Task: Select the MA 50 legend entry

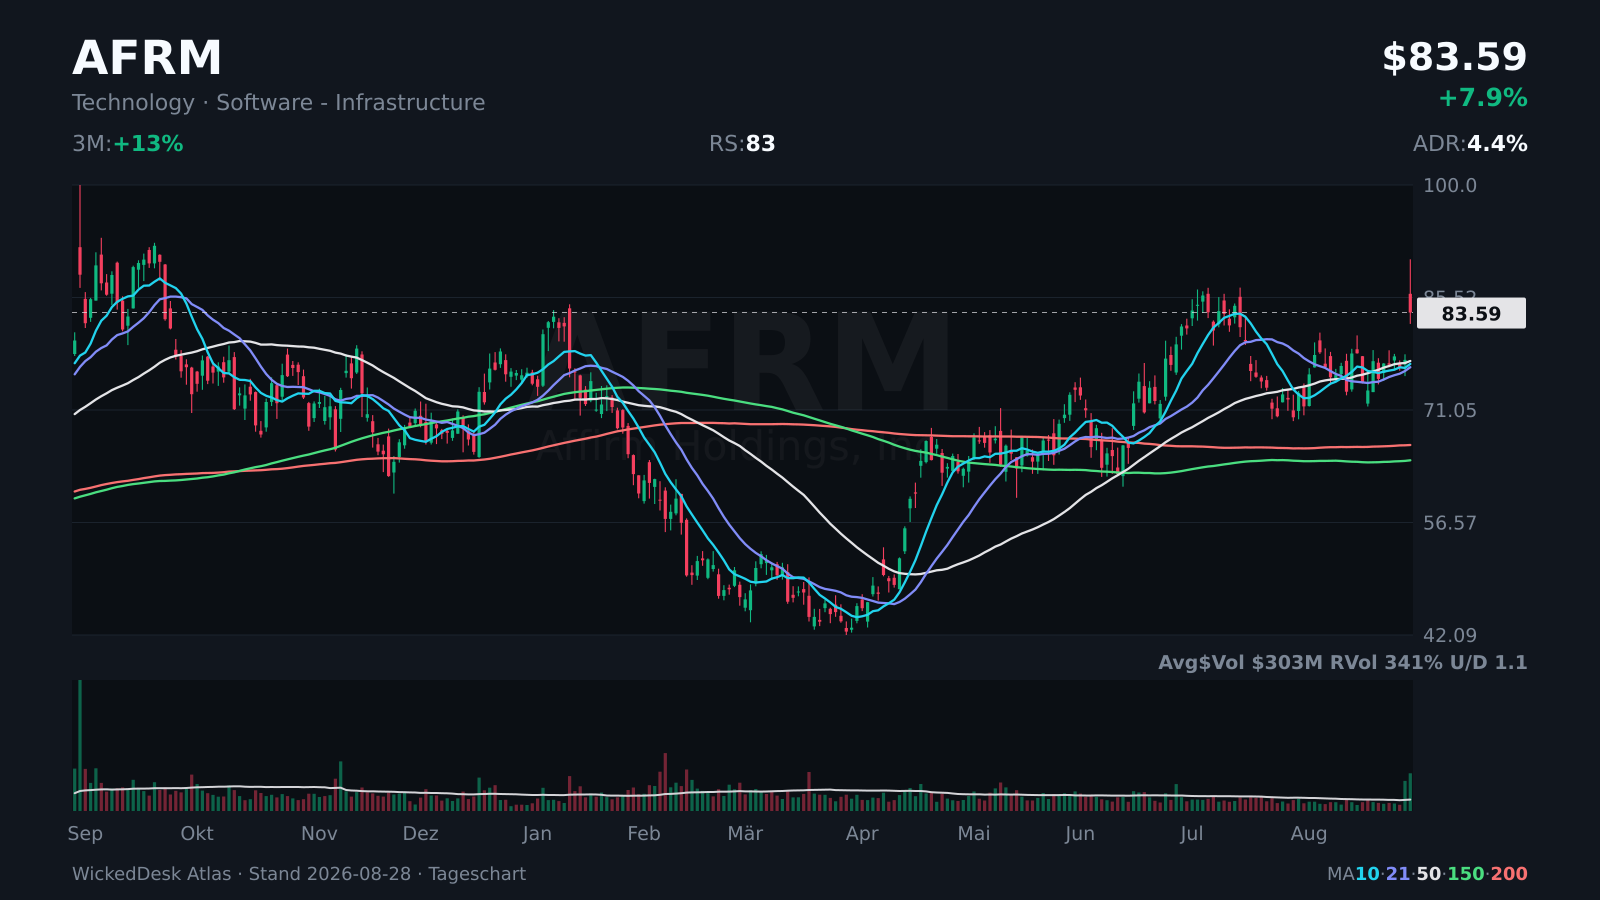Action: (x=1428, y=874)
